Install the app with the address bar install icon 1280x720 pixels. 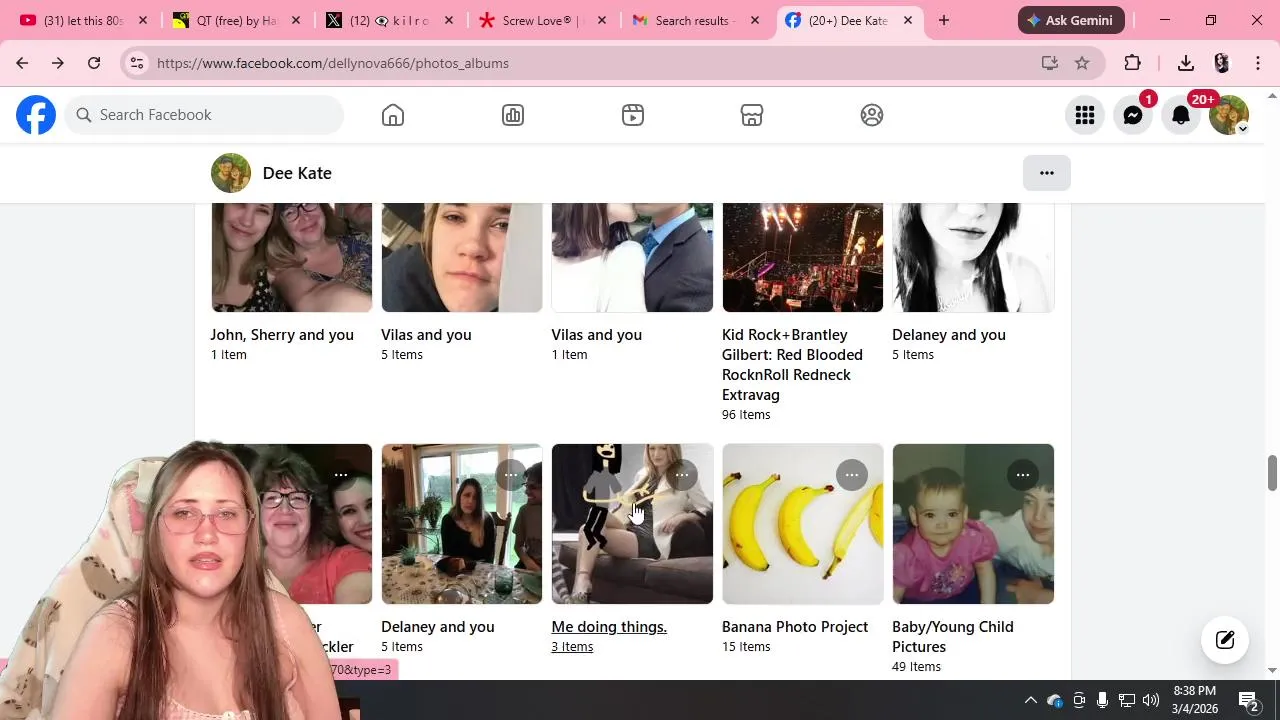(x=1049, y=63)
